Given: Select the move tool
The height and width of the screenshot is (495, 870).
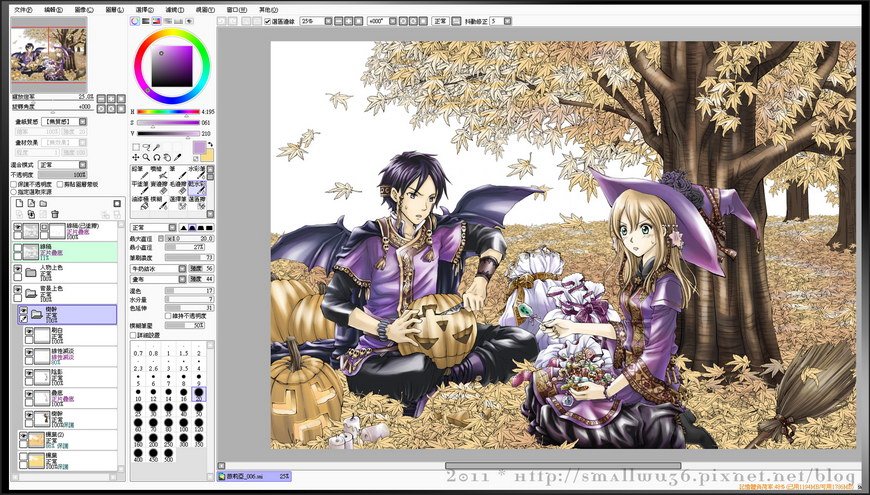Looking at the screenshot, I should (x=136, y=158).
